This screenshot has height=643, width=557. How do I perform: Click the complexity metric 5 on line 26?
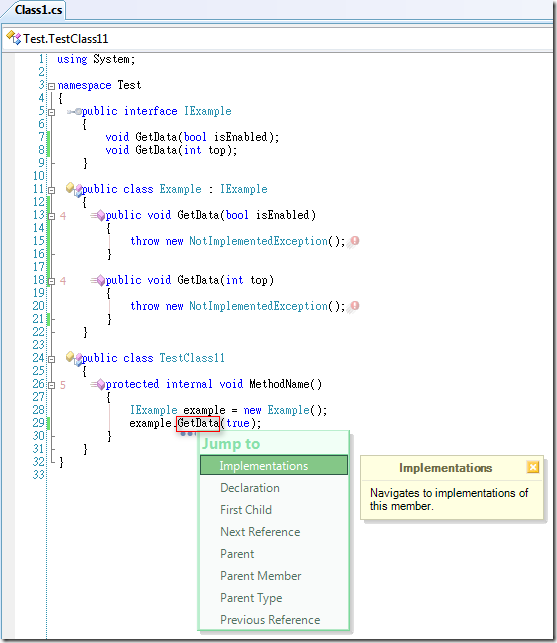tap(63, 385)
